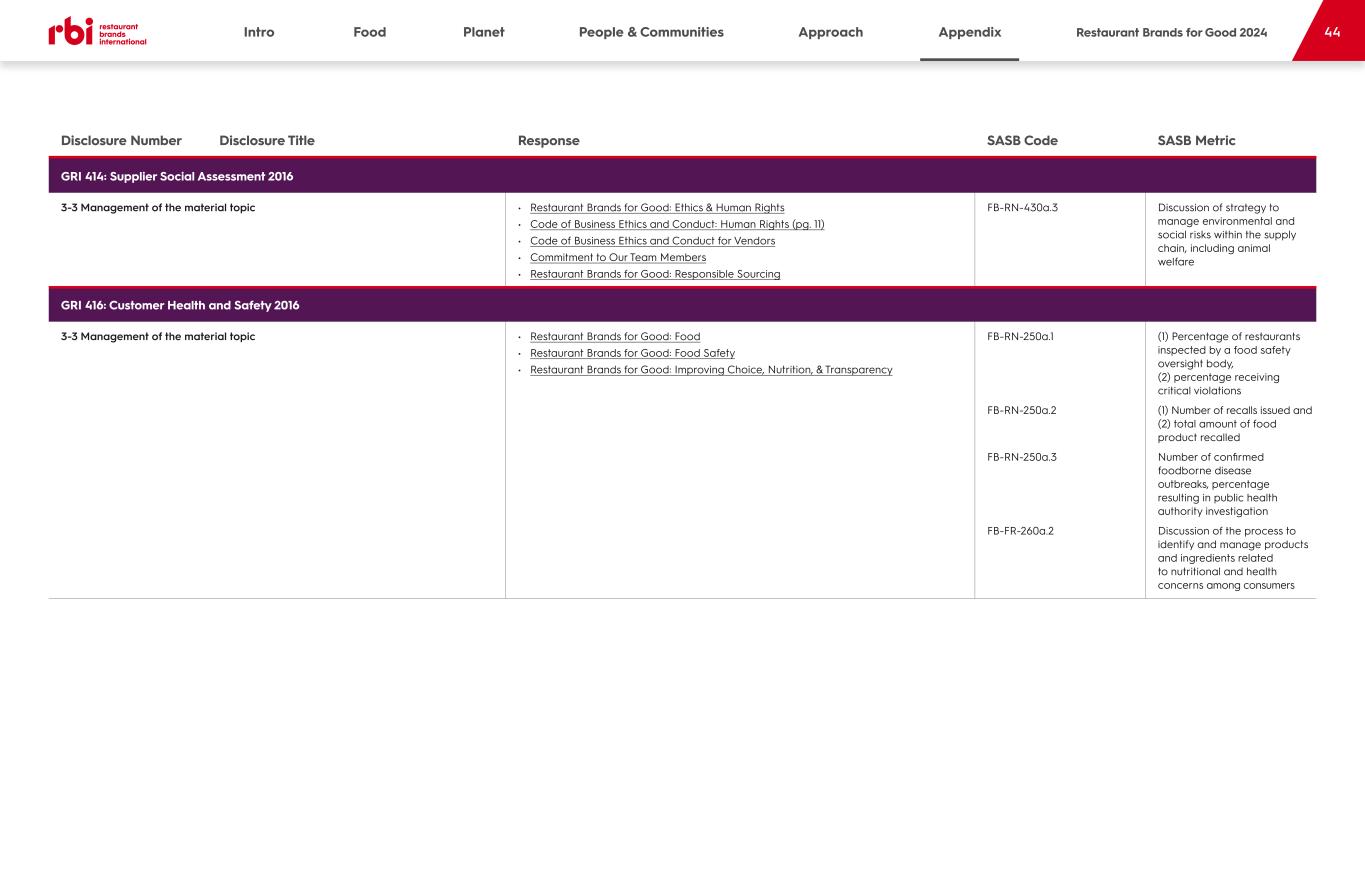
Task: Open People & Communities tab
Action: click(651, 32)
